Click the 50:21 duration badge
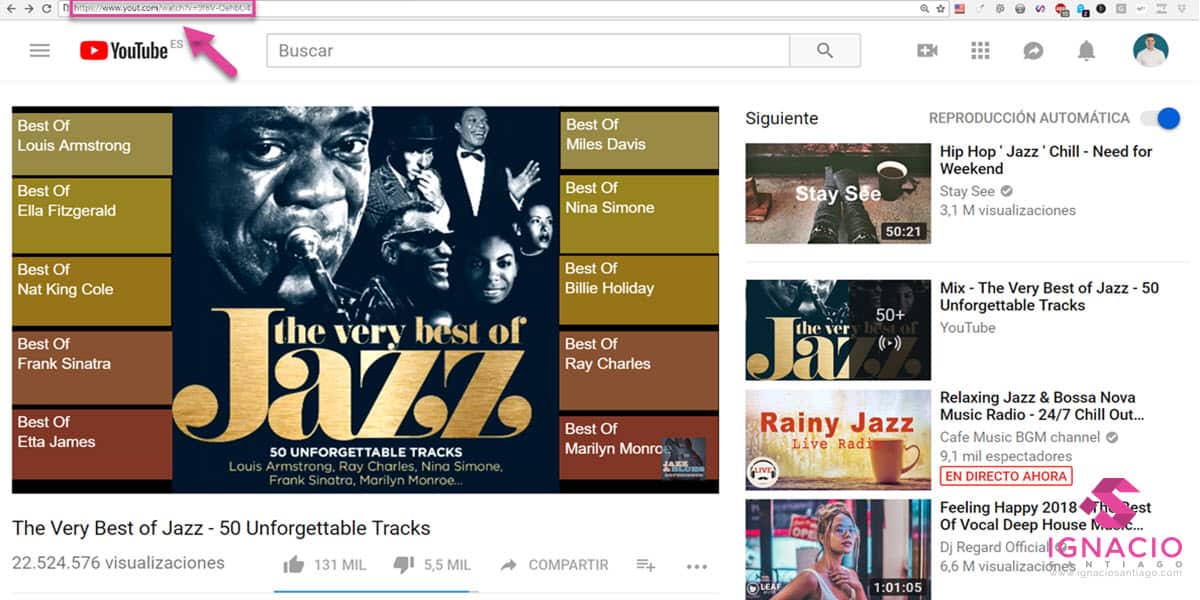 [903, 231]
